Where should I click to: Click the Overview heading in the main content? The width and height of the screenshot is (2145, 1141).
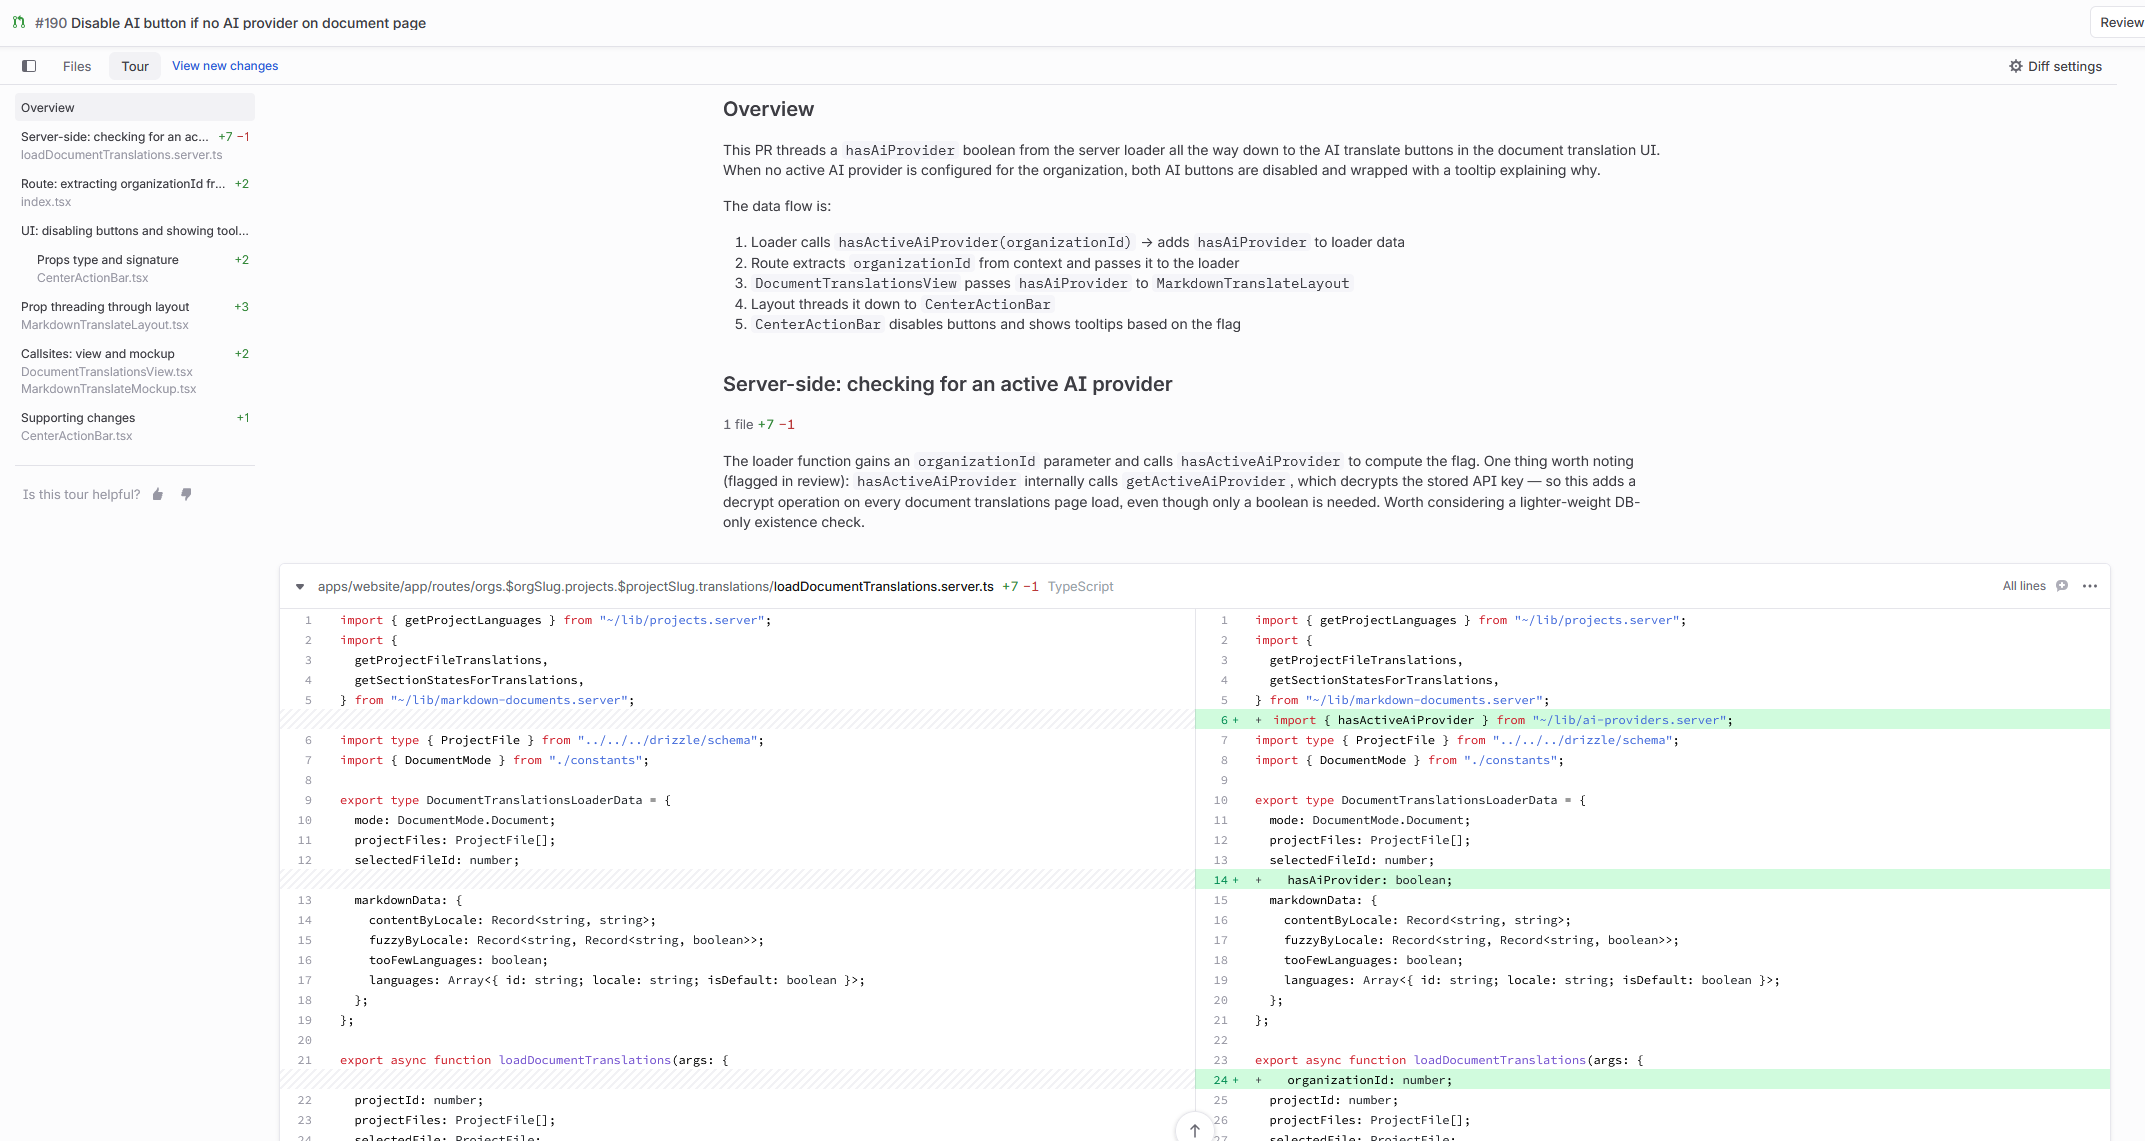pyautogui.click(x=769, y=109)
